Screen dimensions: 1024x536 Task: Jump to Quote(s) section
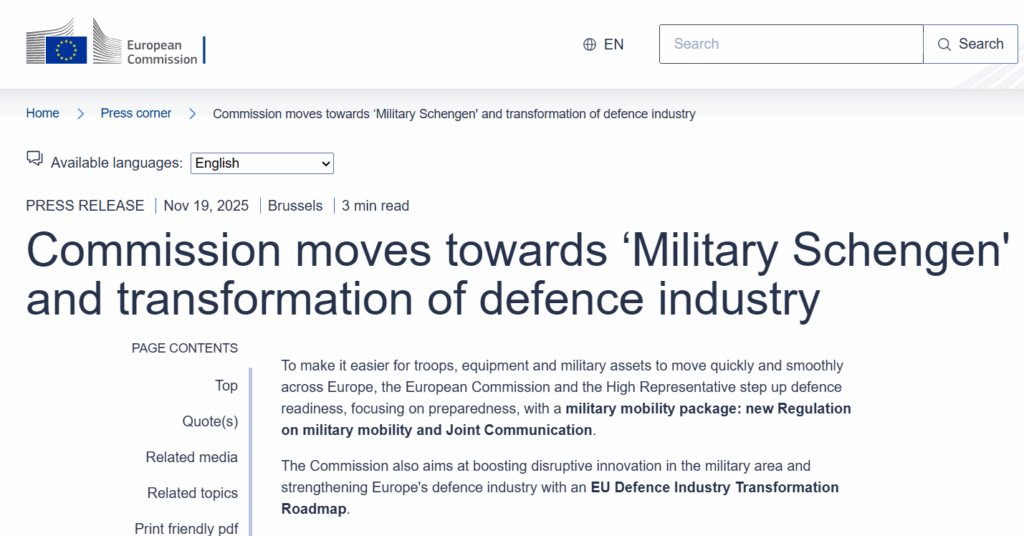210,422
